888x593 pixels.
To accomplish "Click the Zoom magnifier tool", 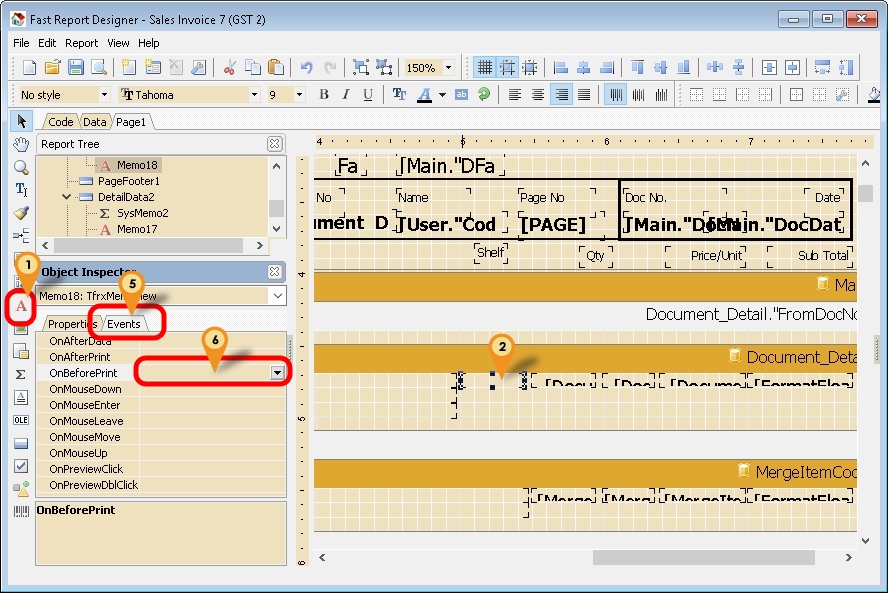I will (x=20, y=167).
